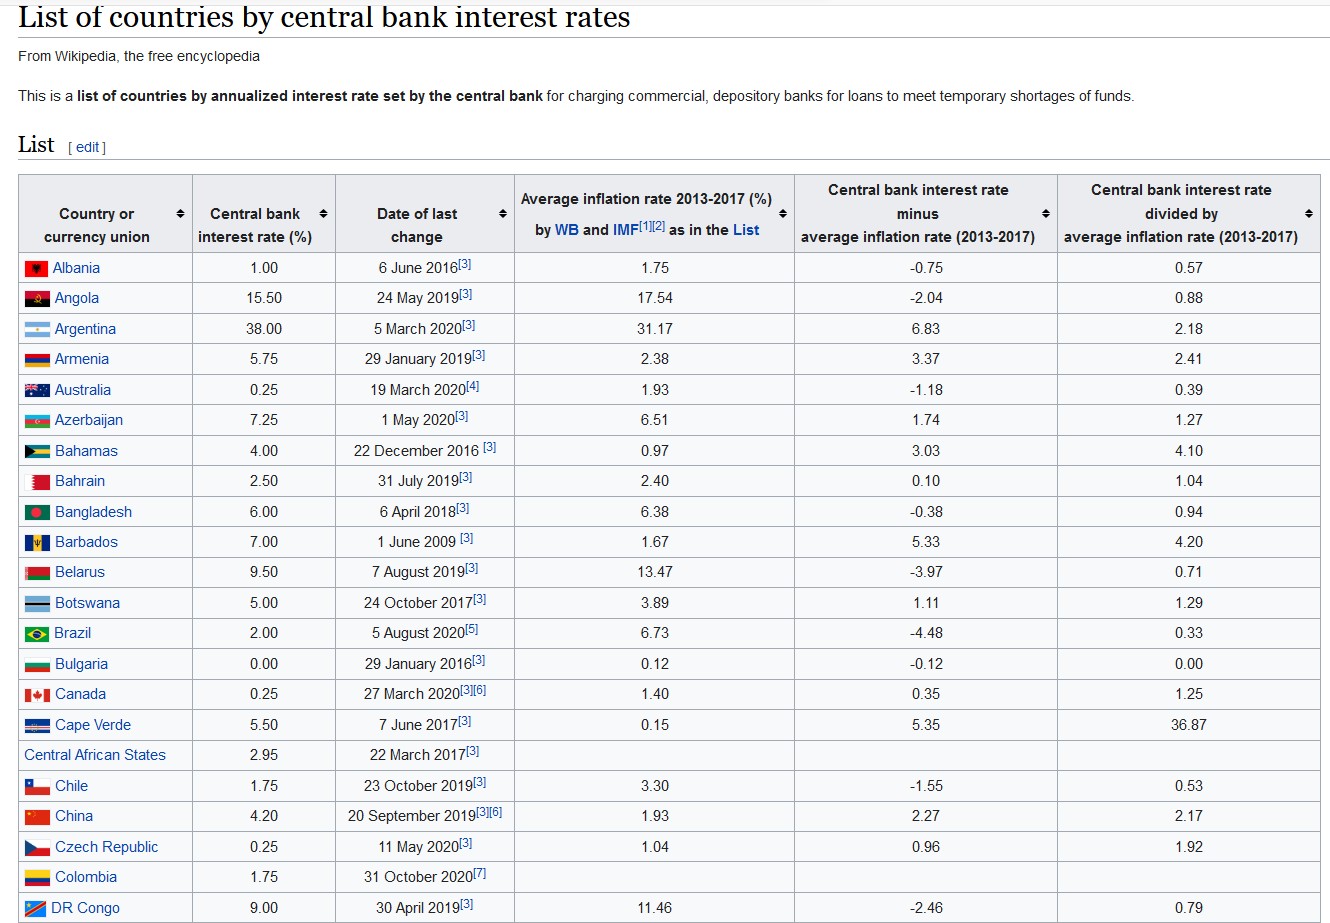Viewport: 1330px width, 923px height.
Task: Open the Central African States link
Action: 95,755
